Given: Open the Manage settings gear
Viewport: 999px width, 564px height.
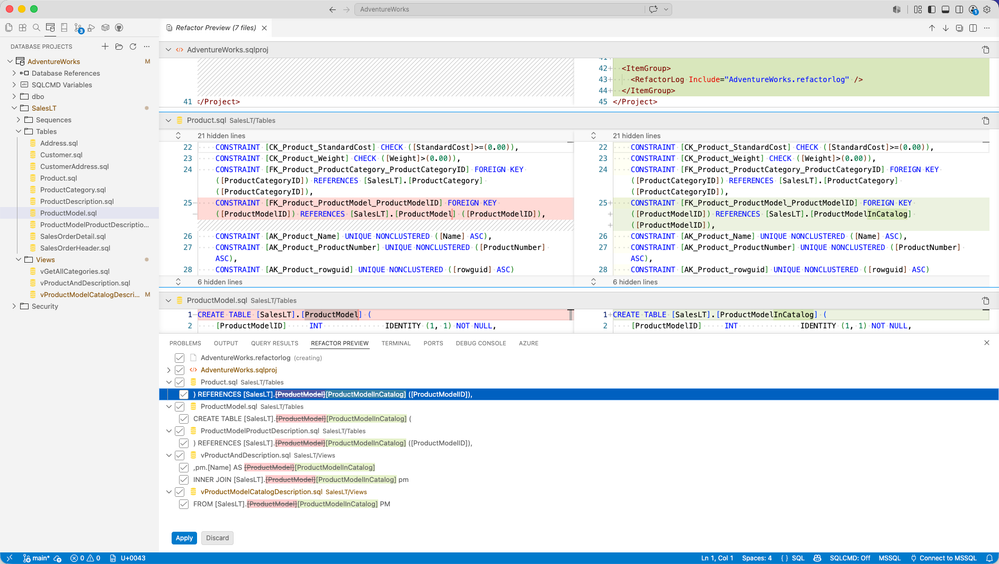Looking at the screenshot, I should (987, 10).
